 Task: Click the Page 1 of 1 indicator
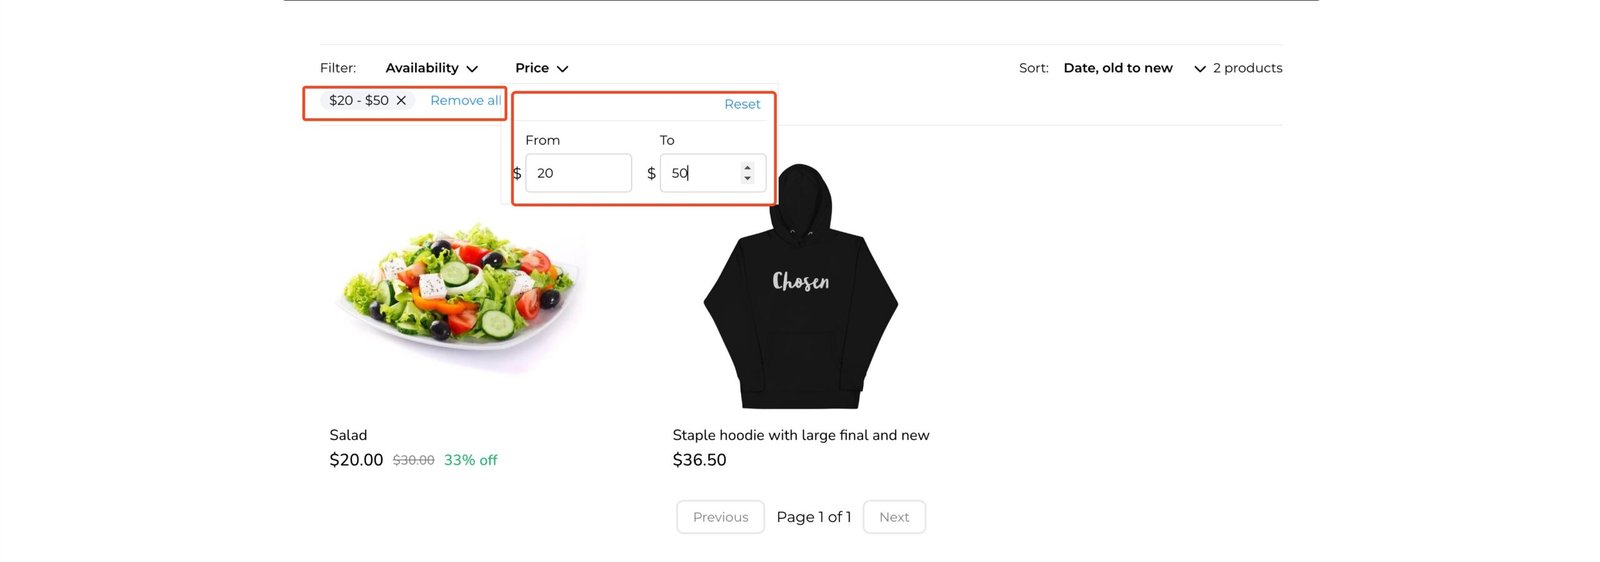point(814,517)
